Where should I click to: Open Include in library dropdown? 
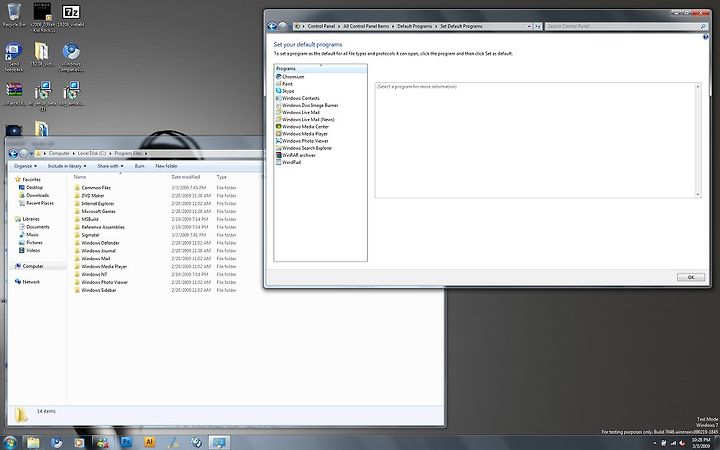tap(67, 166)
